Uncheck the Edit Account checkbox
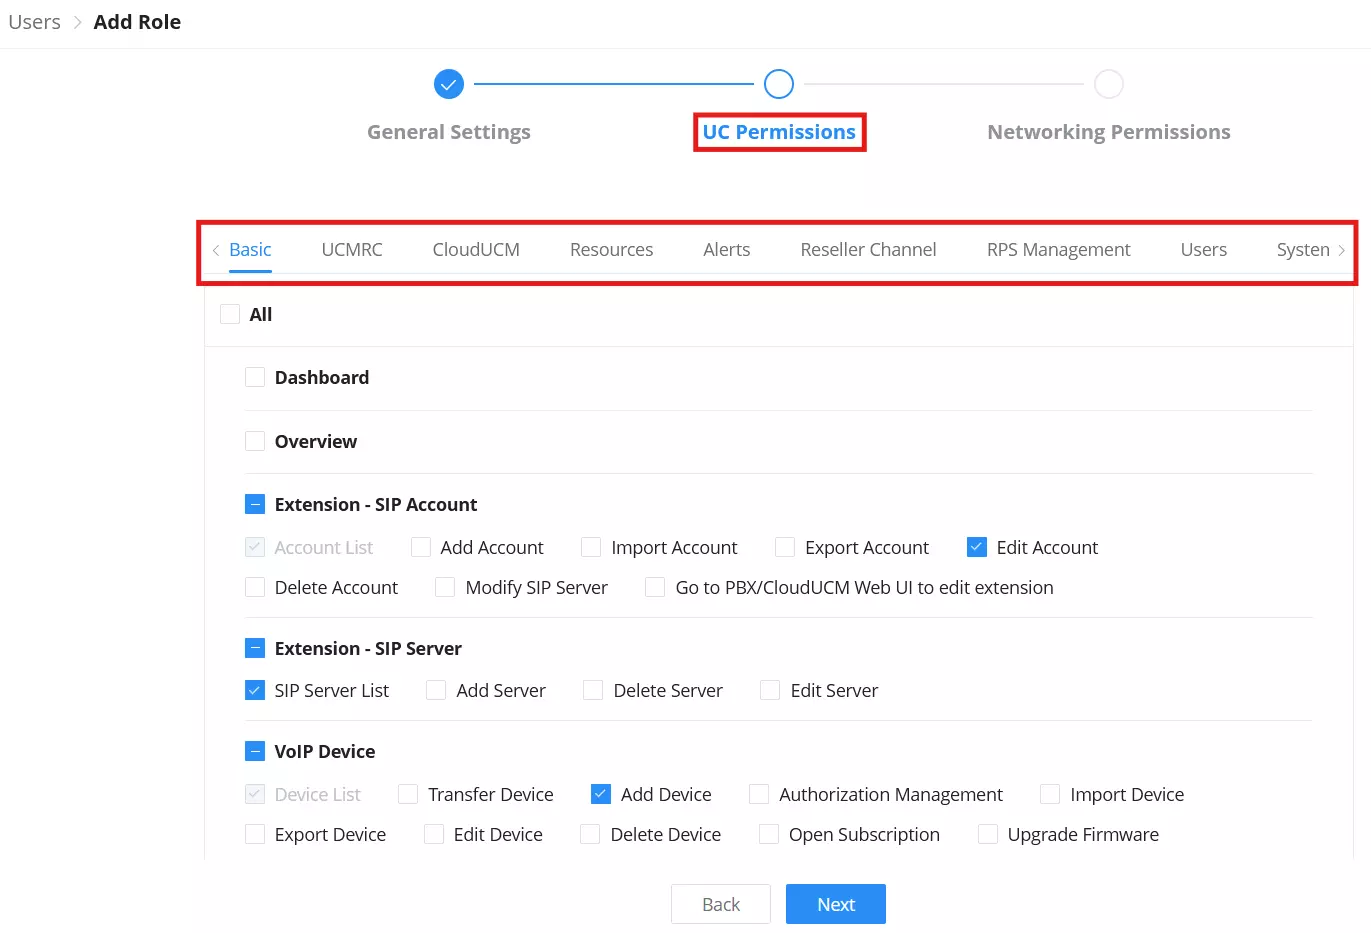 (x=977, y=547)
